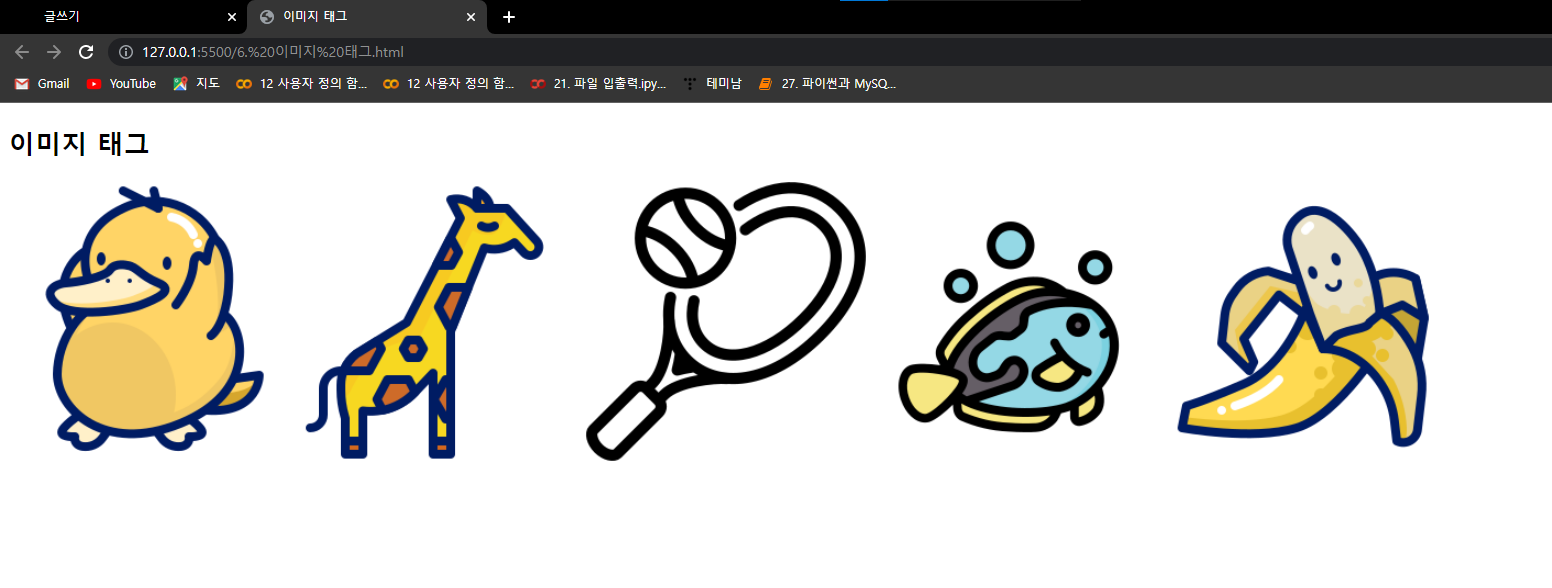Open '27. 파이썬과 MySQ...' bookmark

tap(827, 84)
